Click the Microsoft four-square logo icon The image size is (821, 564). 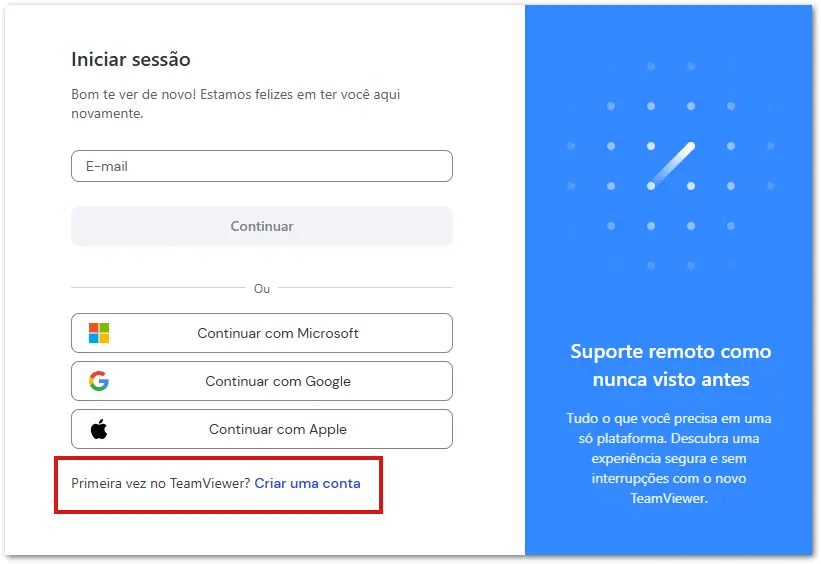pos(99,333)
